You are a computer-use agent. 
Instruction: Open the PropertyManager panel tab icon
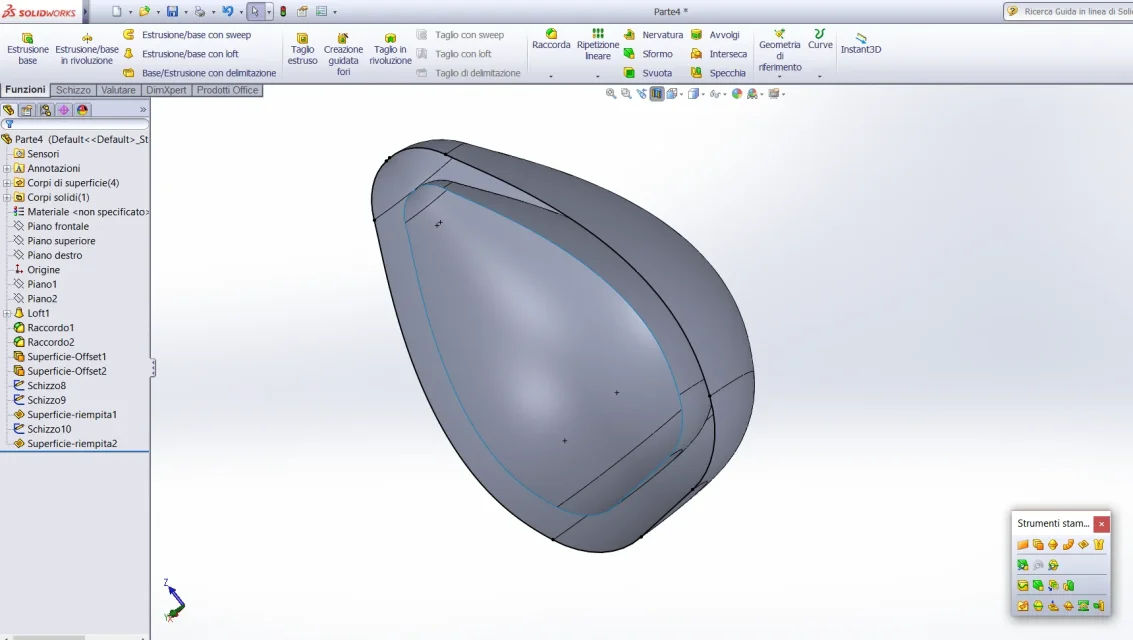(27, 110)
